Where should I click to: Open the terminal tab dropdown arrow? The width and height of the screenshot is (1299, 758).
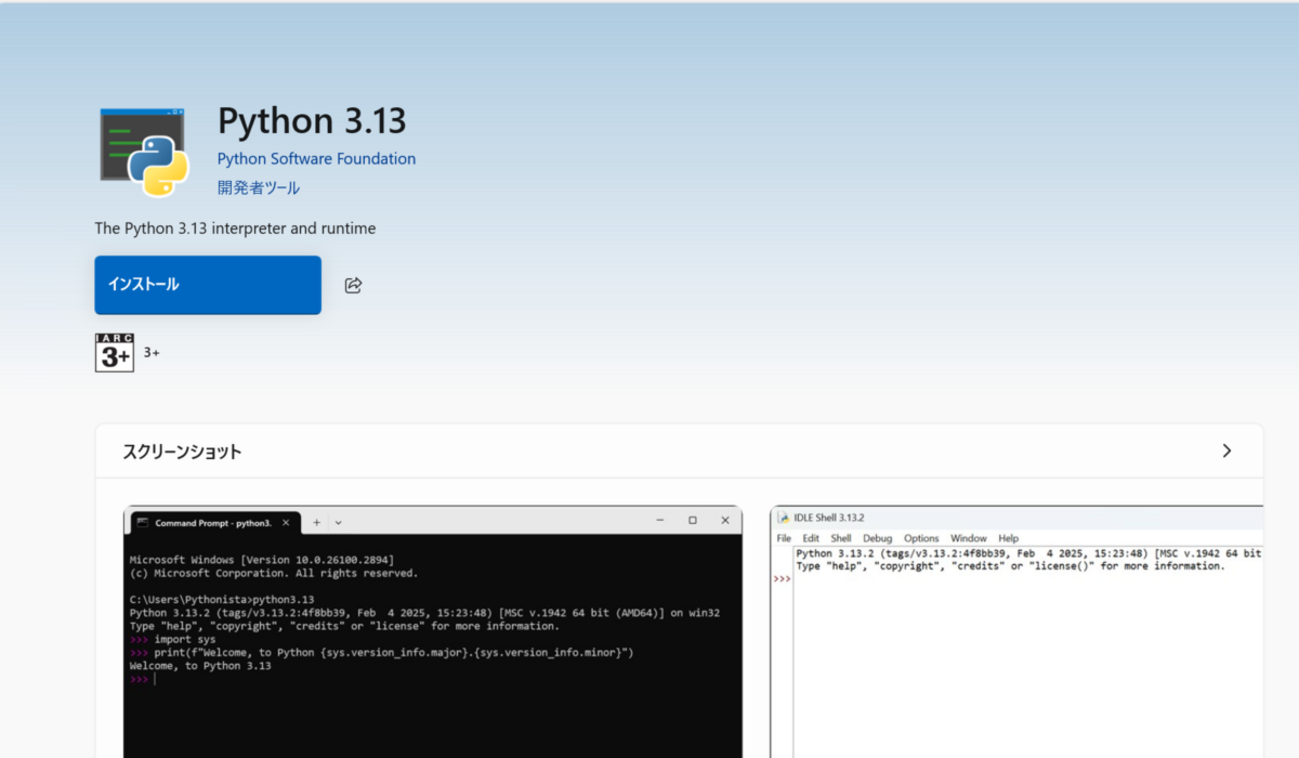pyautogui.click(x=338, y=521)
